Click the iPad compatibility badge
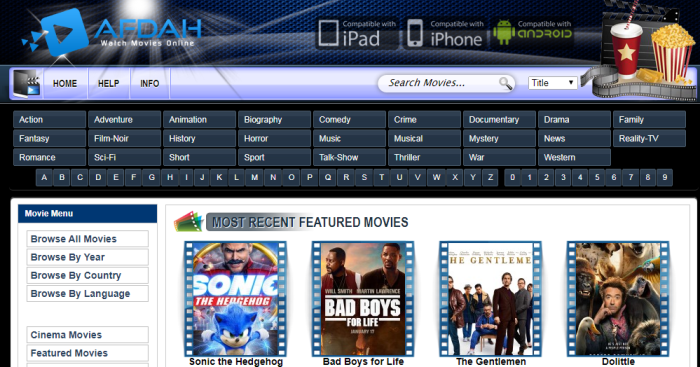 (356, 33)
